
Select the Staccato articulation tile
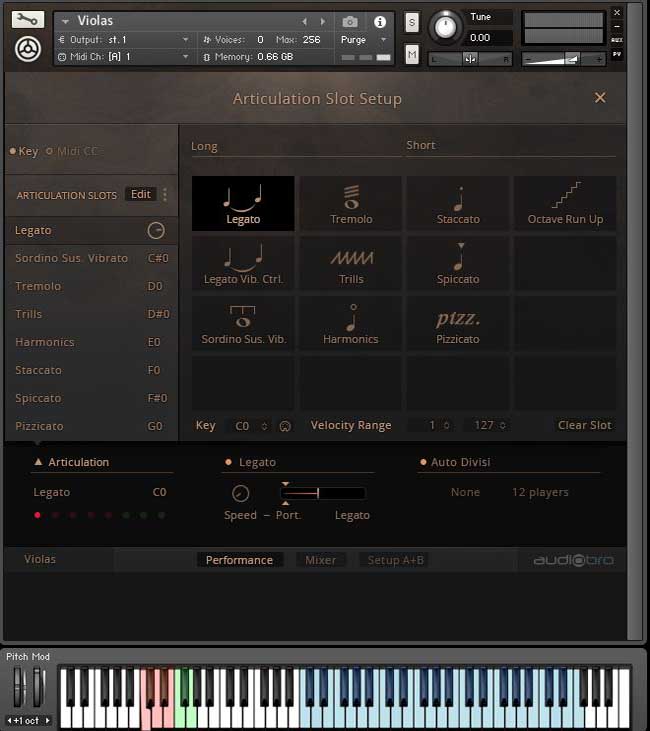(x=458, y=203)
